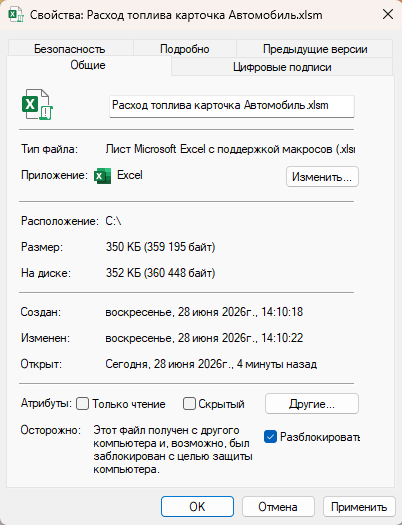Screen dimensions: 402x525
Task: Uncheck the Разблокировать checkbox
Action: click(x=270, y=437)
